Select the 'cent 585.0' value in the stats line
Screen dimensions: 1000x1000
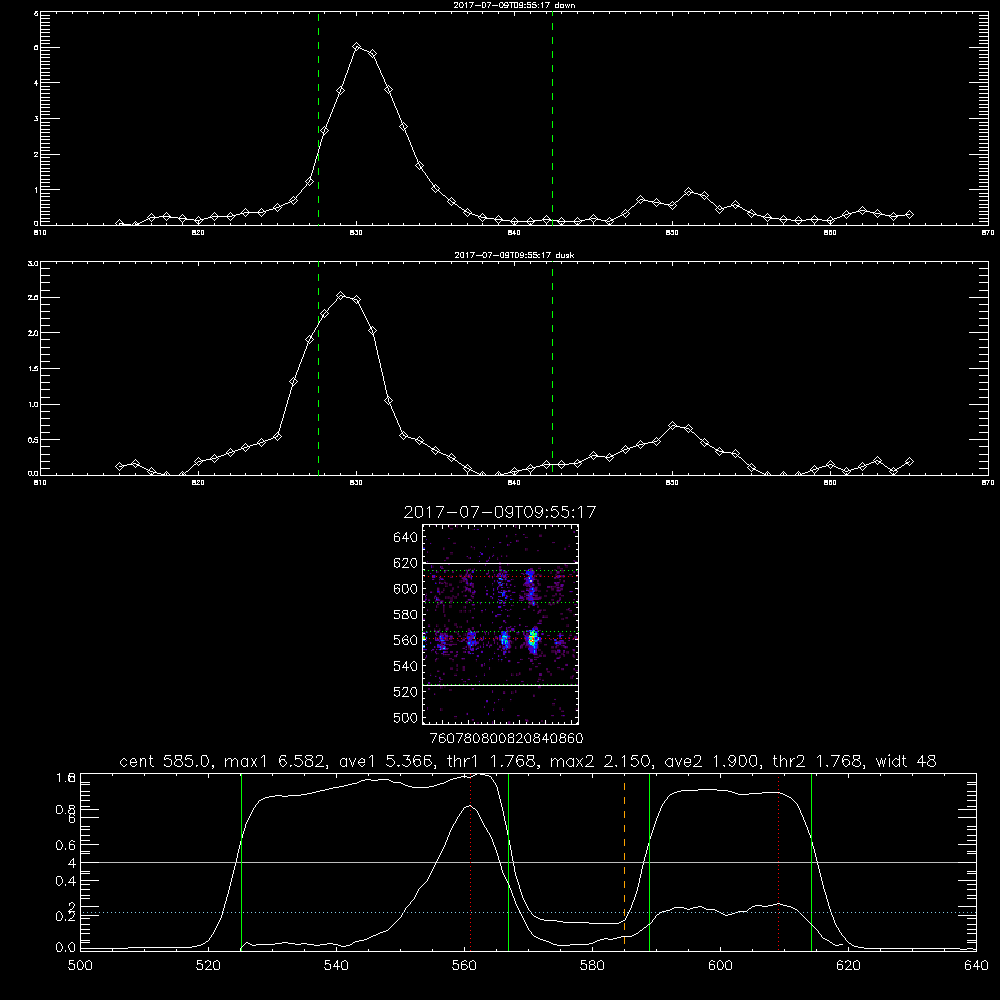pyautogui.click(x=166, y=761)
